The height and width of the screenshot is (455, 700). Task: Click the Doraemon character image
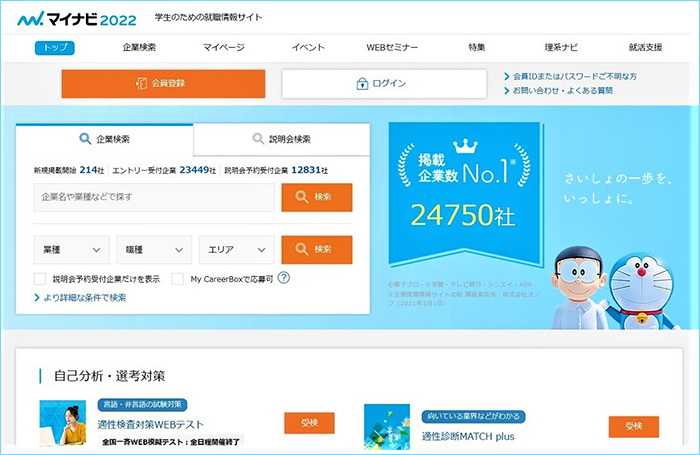pyautogui.click(x=642, y=291)
